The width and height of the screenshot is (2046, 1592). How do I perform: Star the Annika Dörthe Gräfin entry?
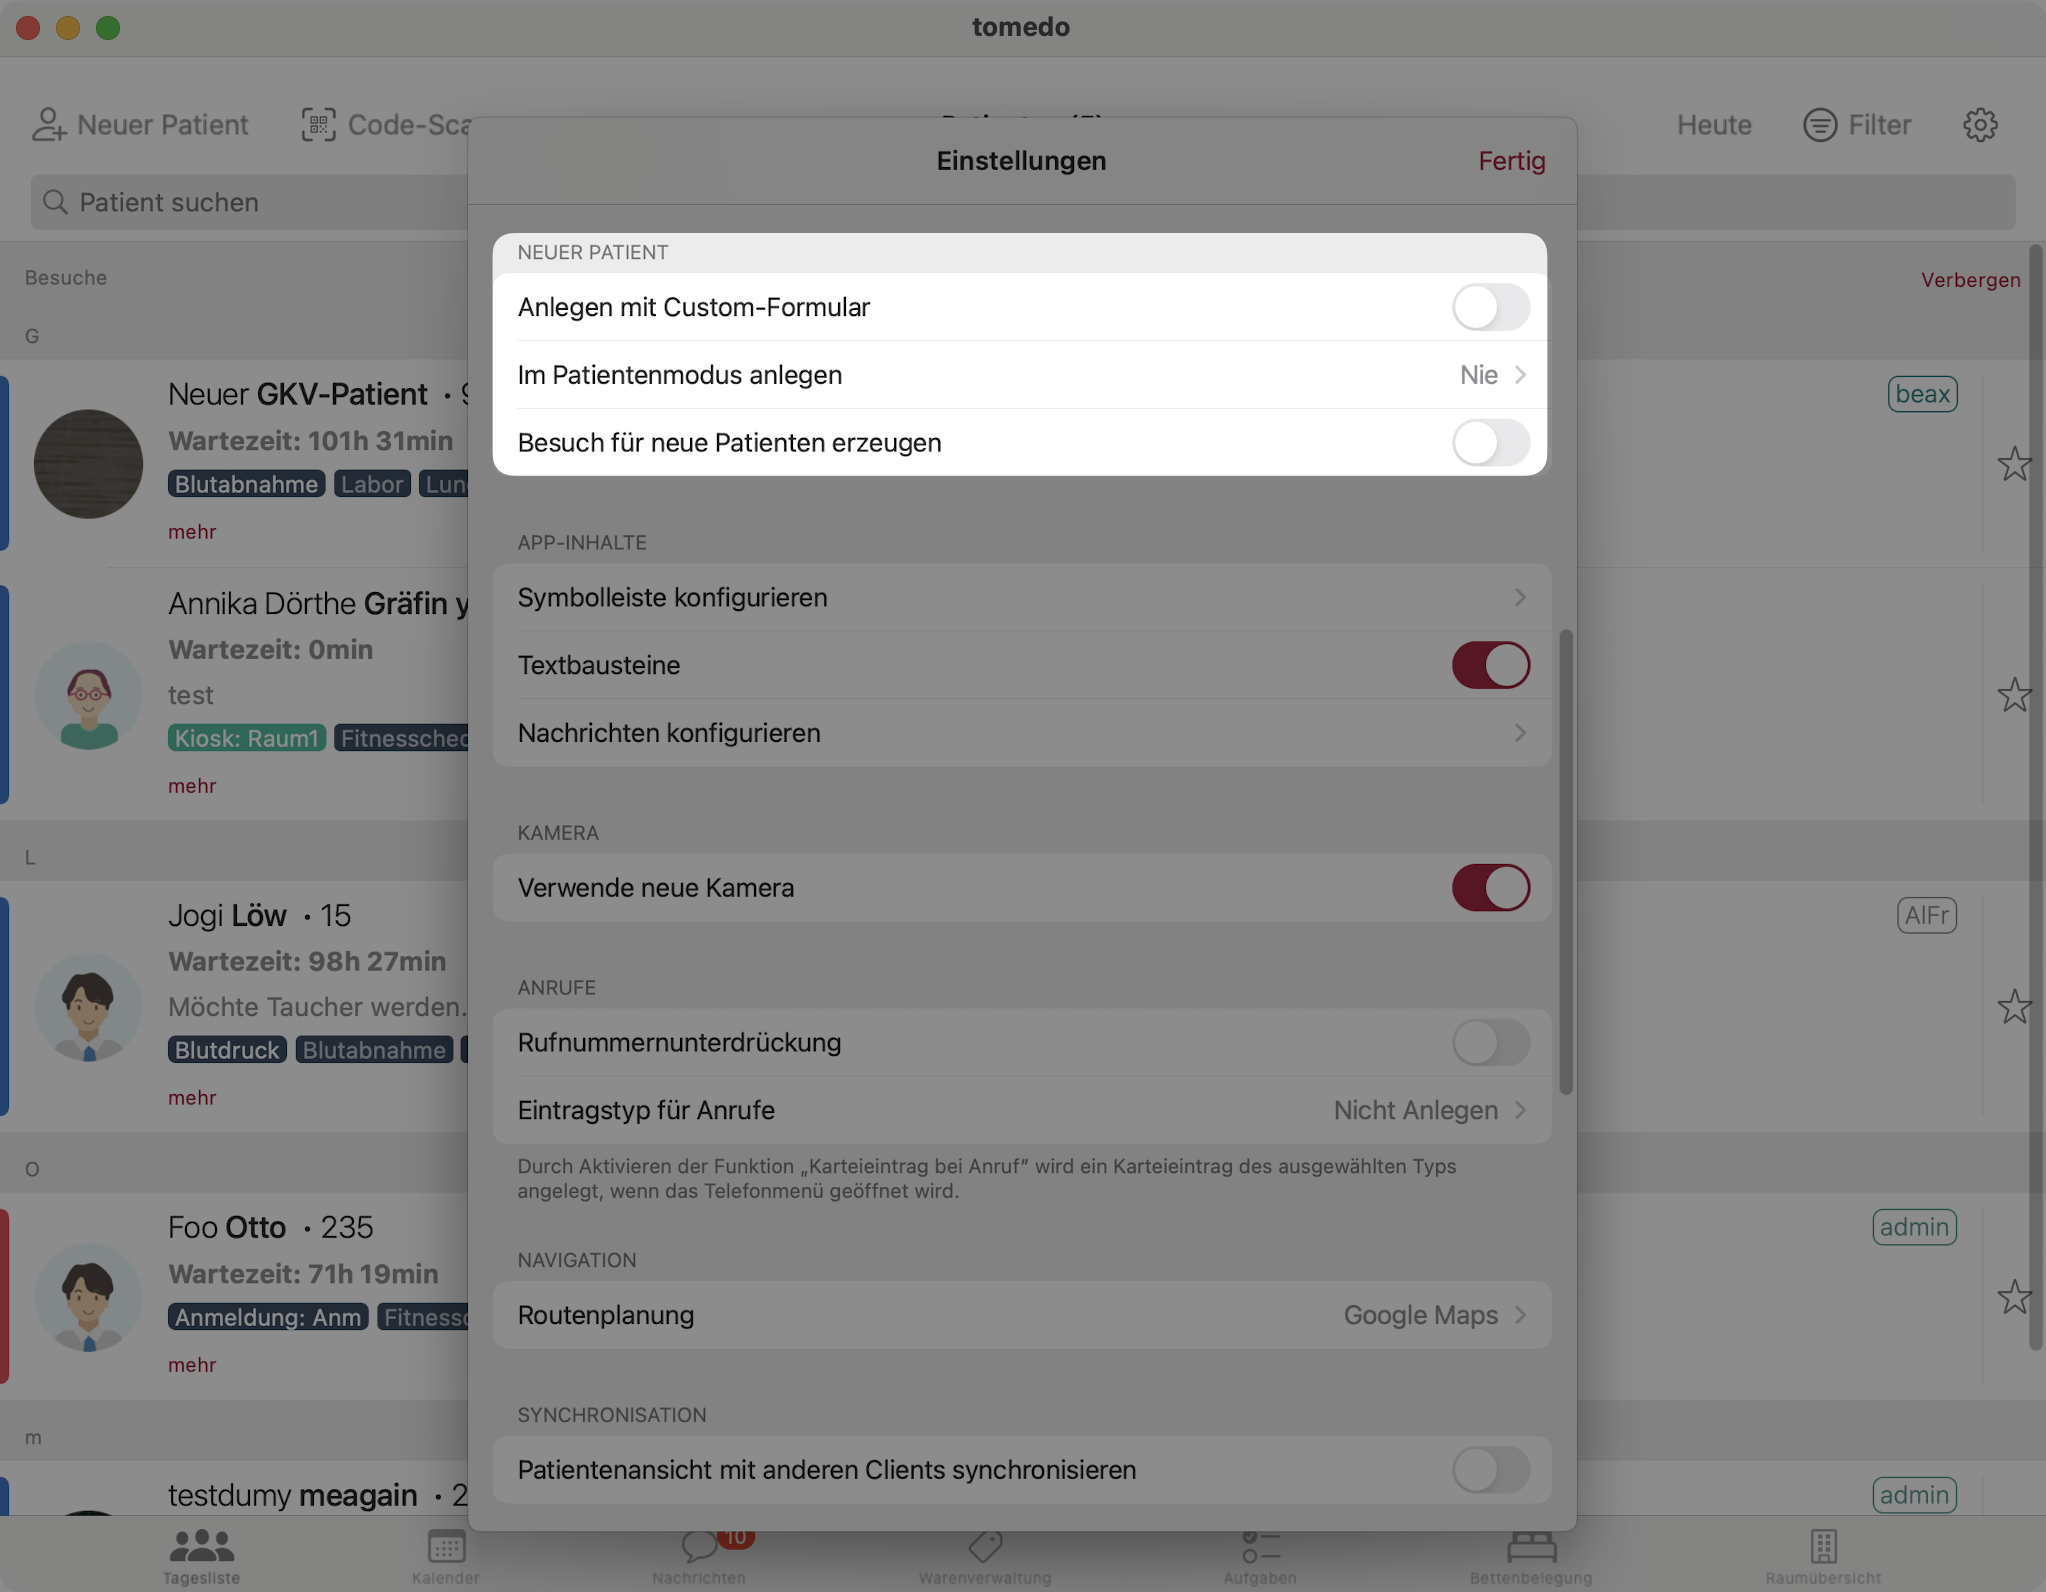coord(2014,695)
